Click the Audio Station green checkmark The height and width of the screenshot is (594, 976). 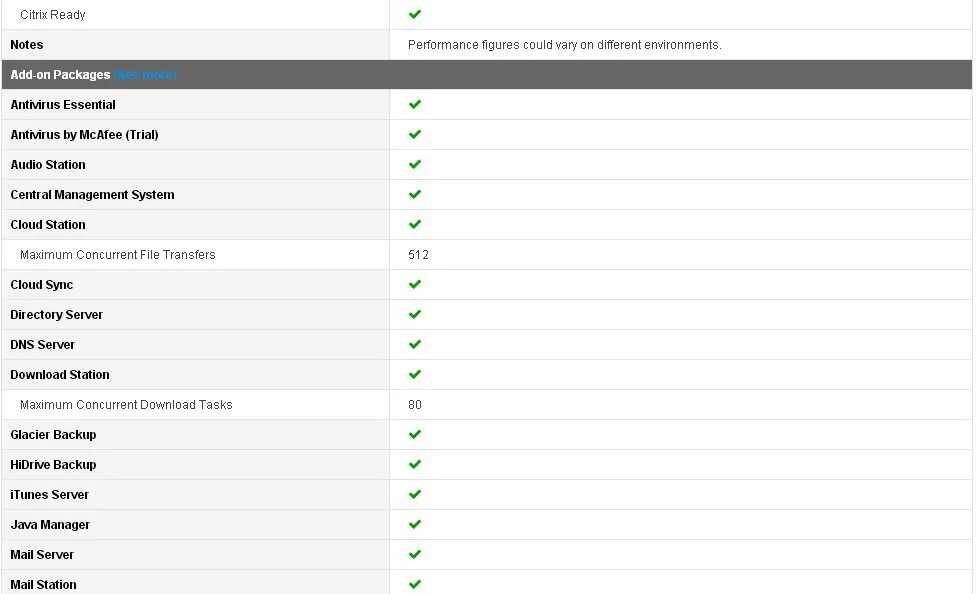(415, 164)
